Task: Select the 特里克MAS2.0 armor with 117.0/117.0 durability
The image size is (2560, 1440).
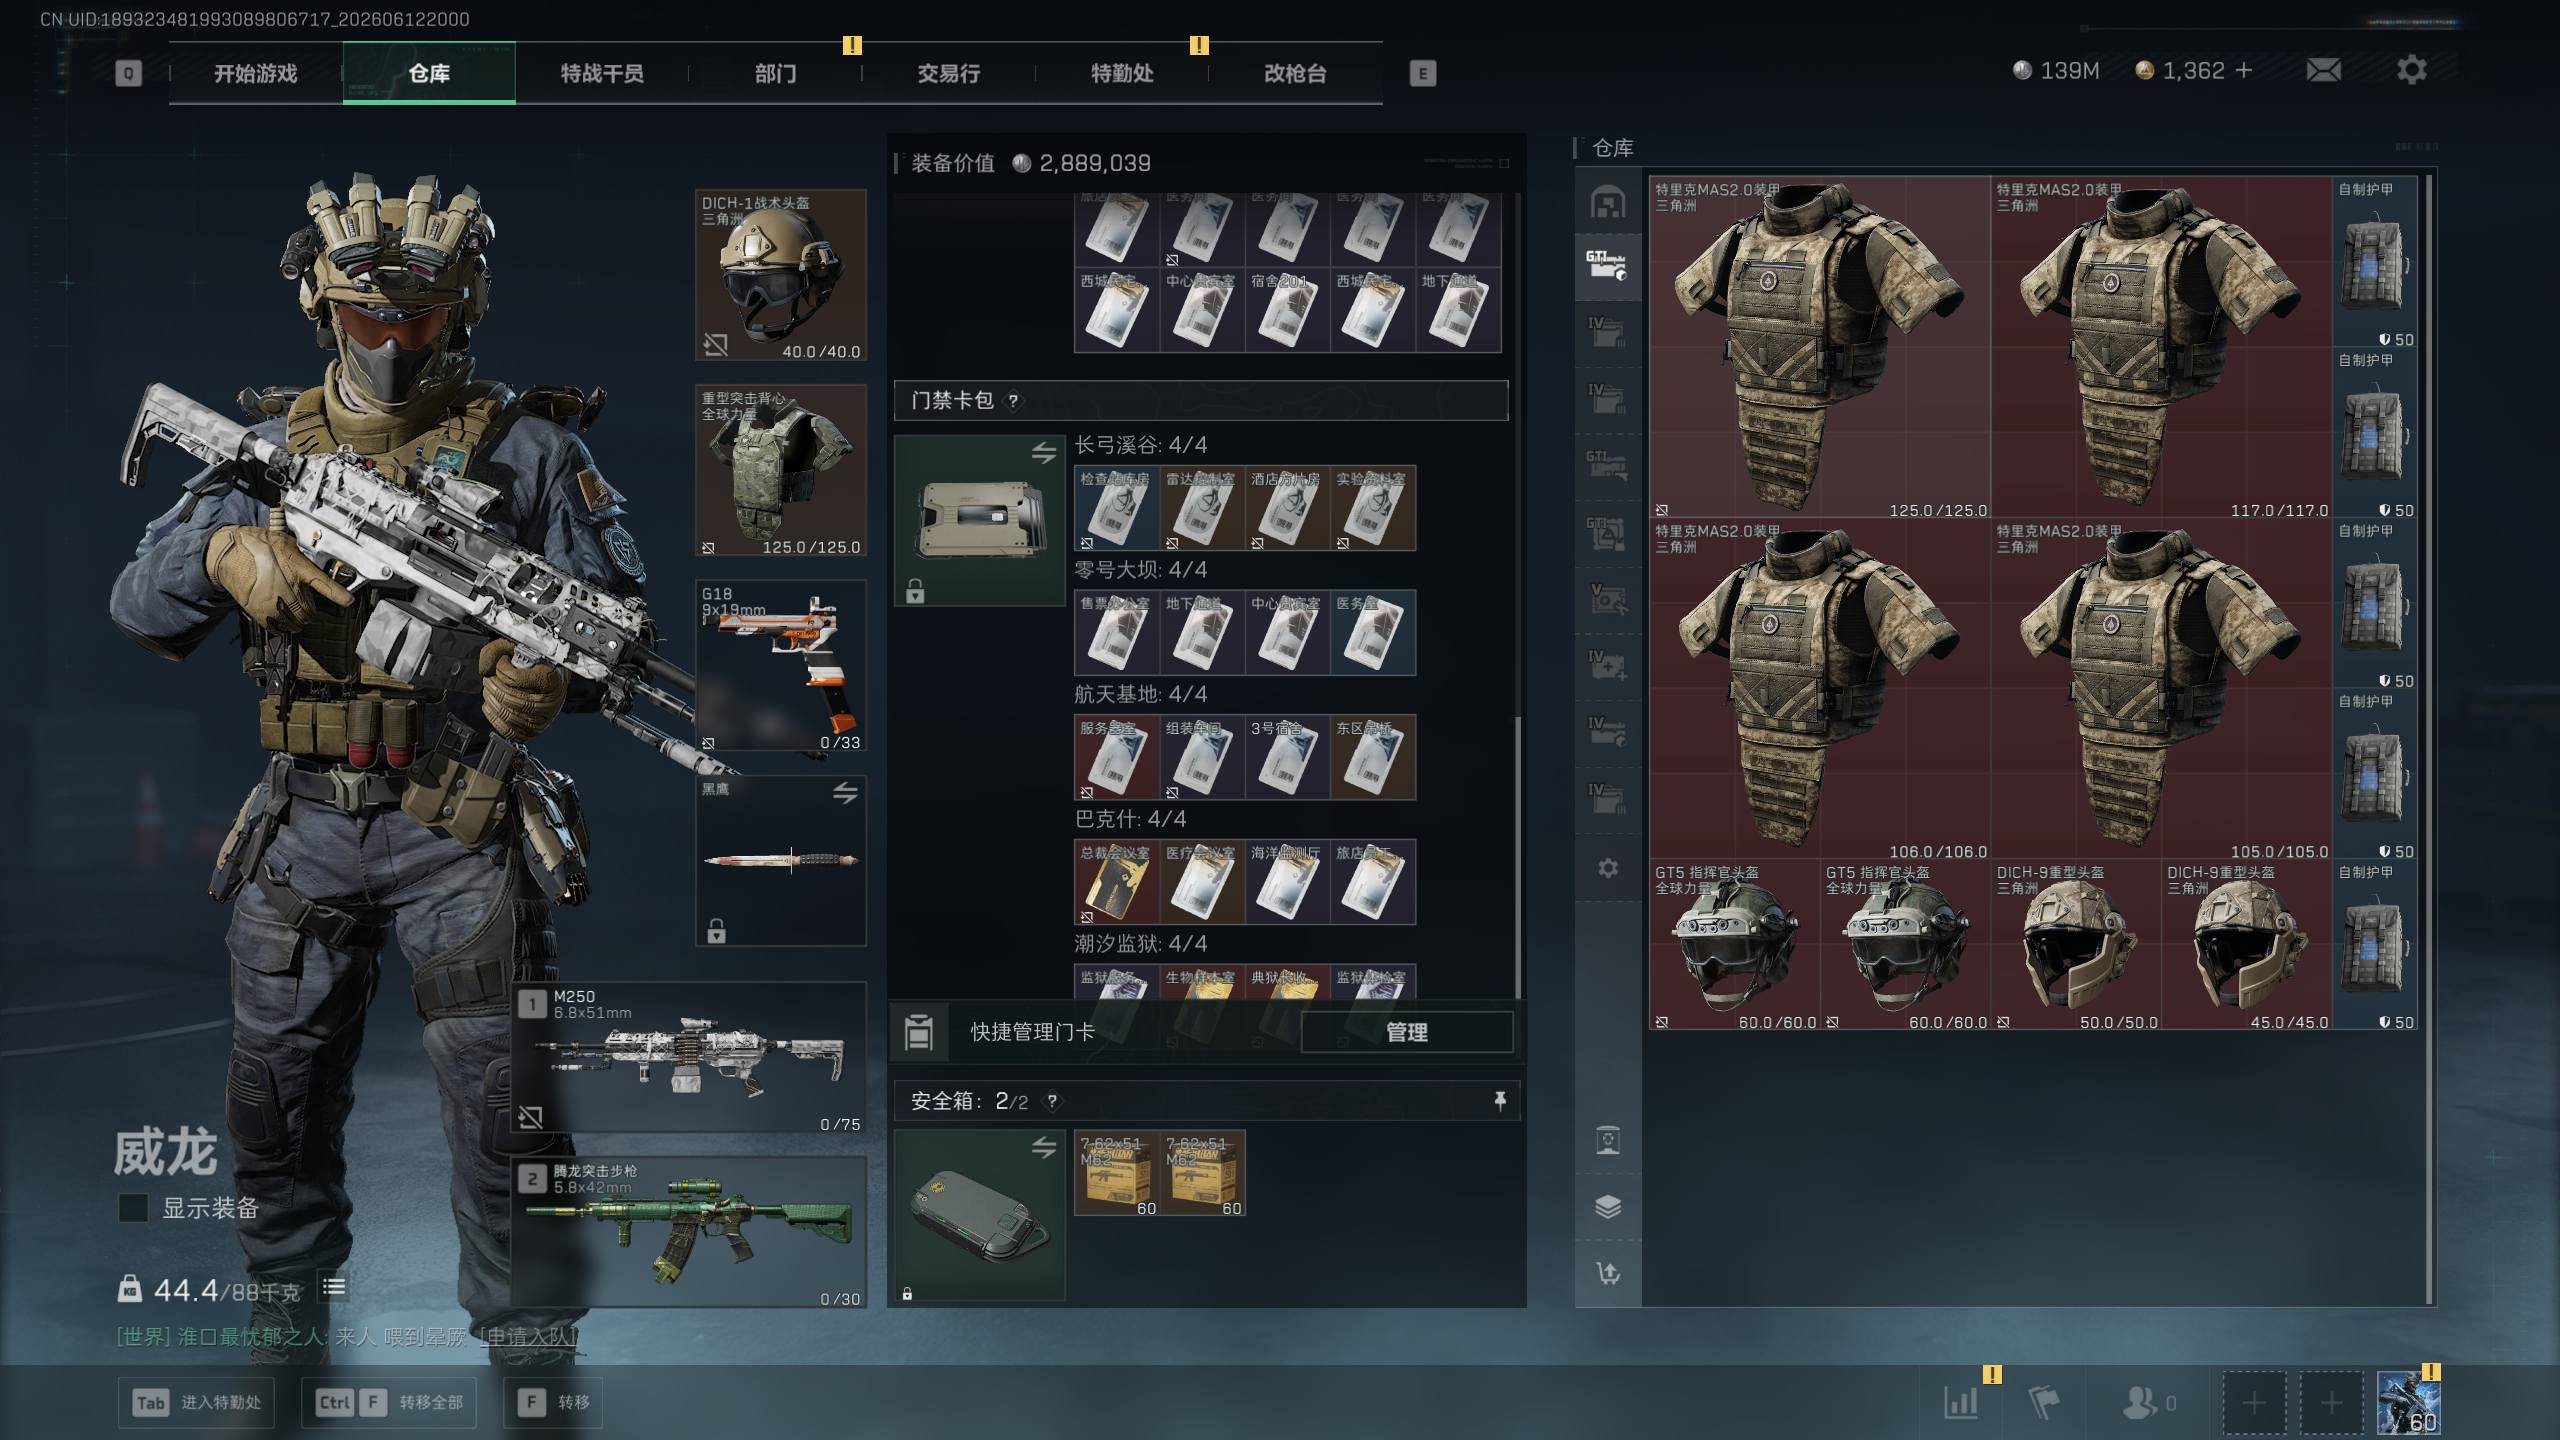Action: (2162, 347)
